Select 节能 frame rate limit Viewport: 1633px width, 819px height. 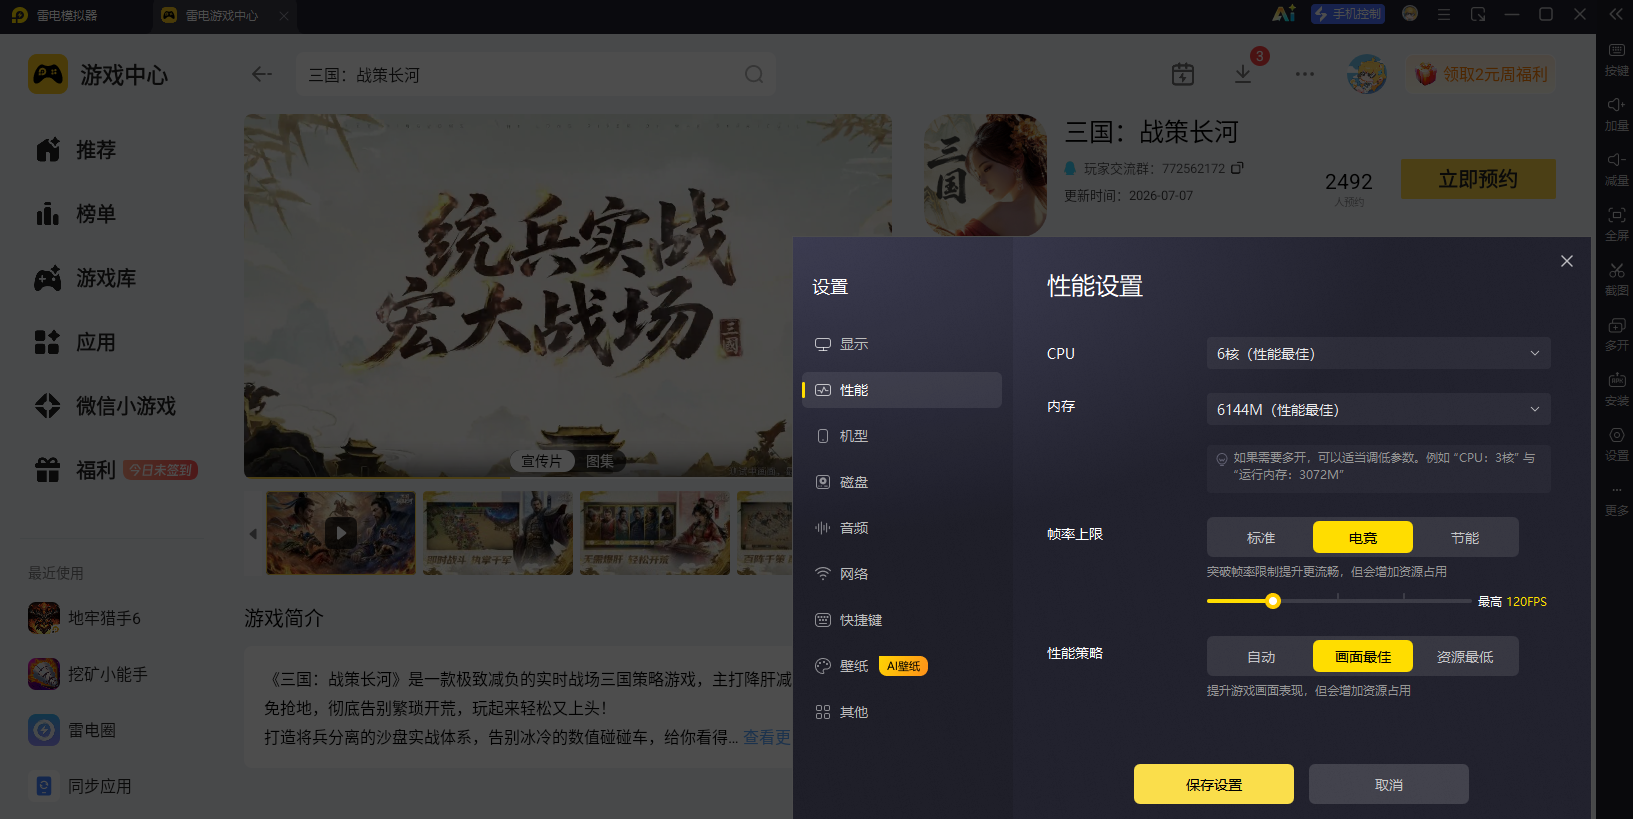click(x=1465, y=538)
